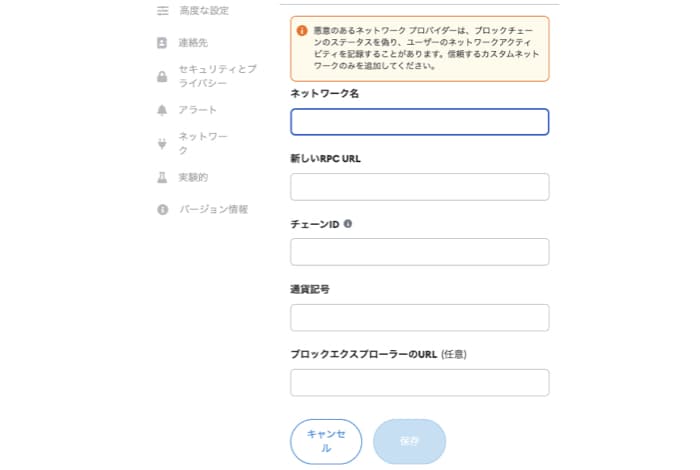Focus the ネットワーク名 input field
Viewport: 700px width, 470px height.
[x=419, y=122]
